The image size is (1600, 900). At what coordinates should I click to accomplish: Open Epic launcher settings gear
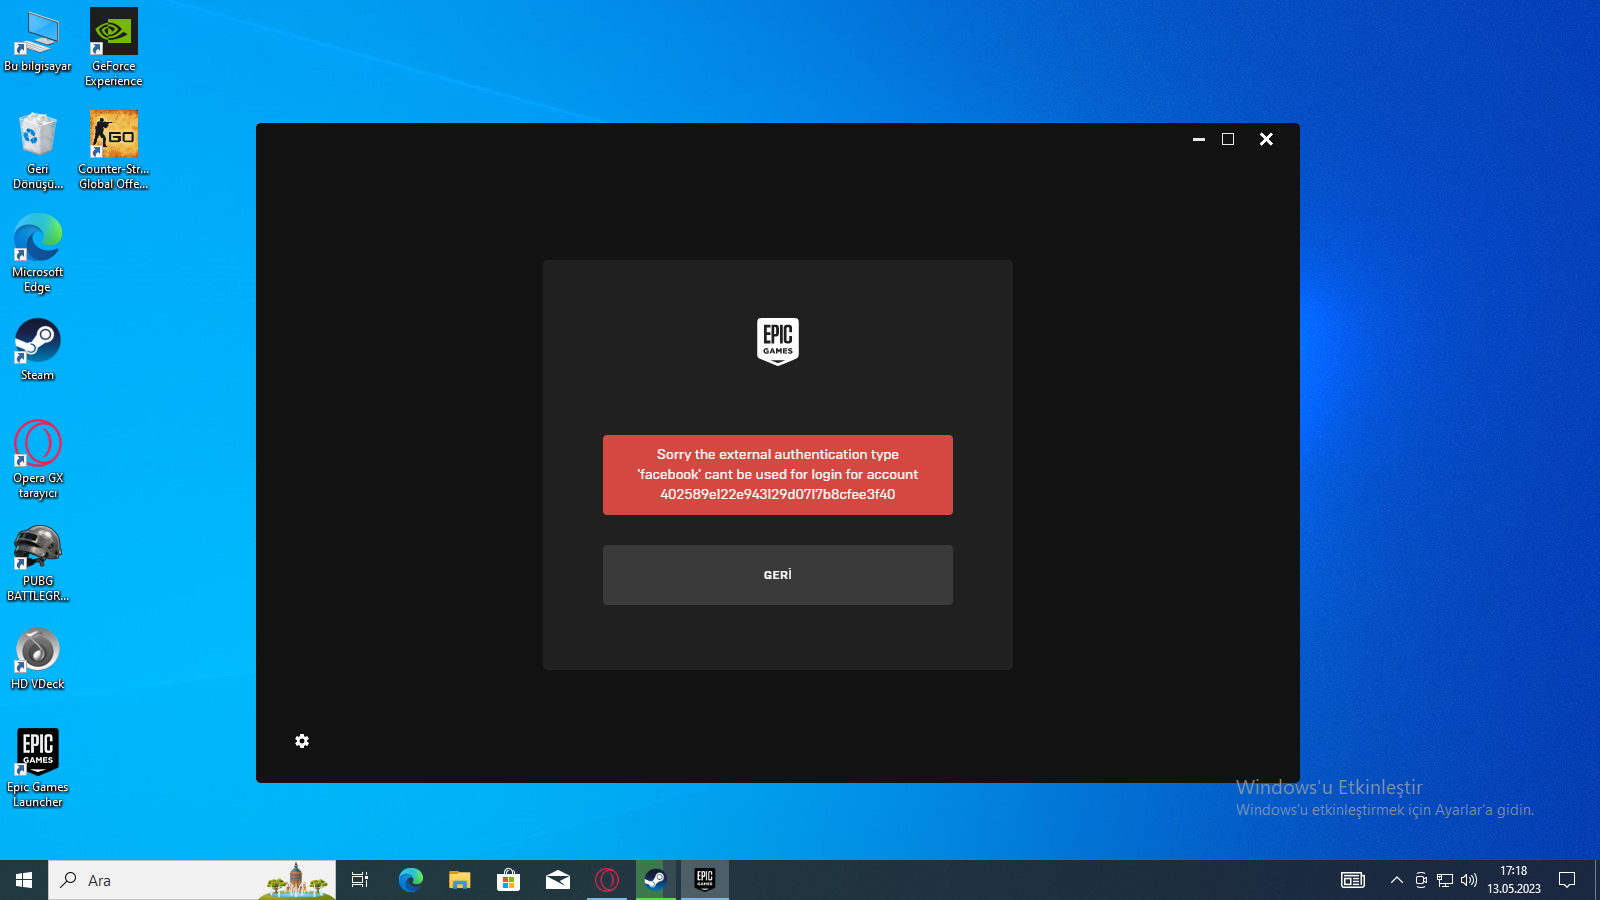pyautogui.click(x=302, y=741)
